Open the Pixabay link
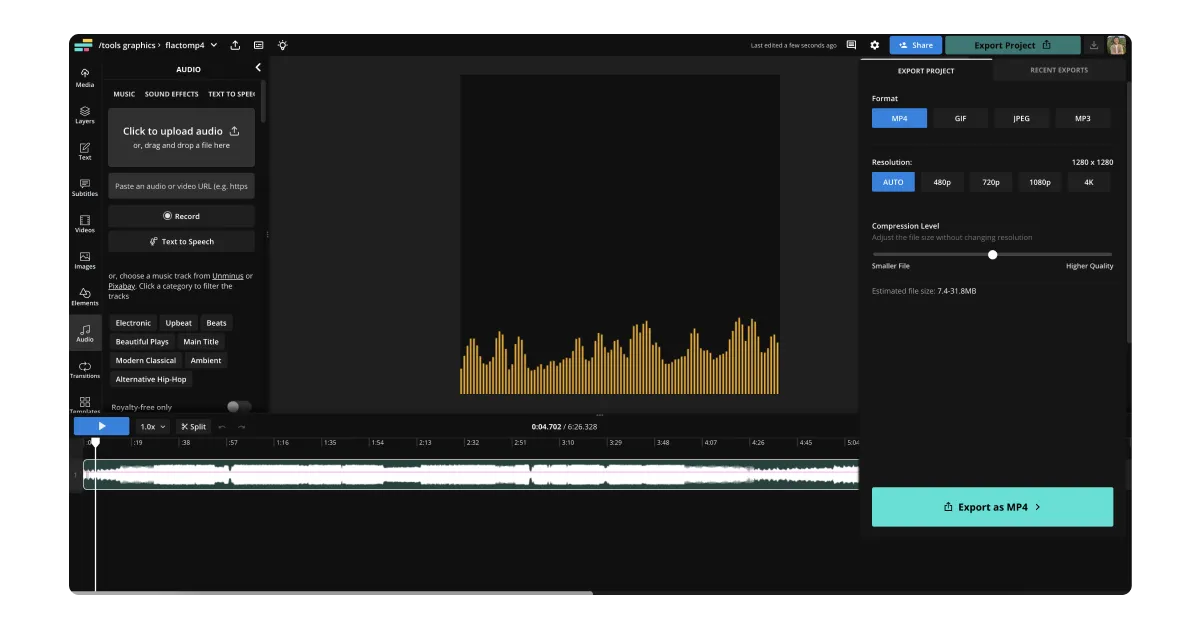1200x630 pixels. click(x=121, y=286)
